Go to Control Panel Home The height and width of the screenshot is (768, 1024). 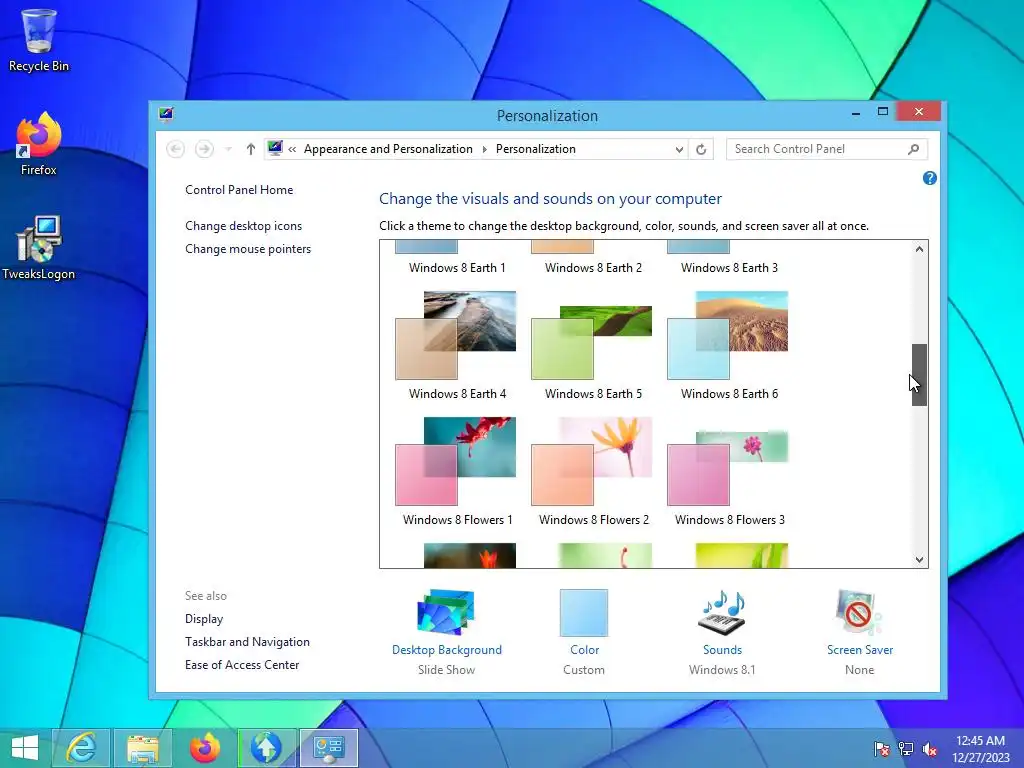[239, 190]
